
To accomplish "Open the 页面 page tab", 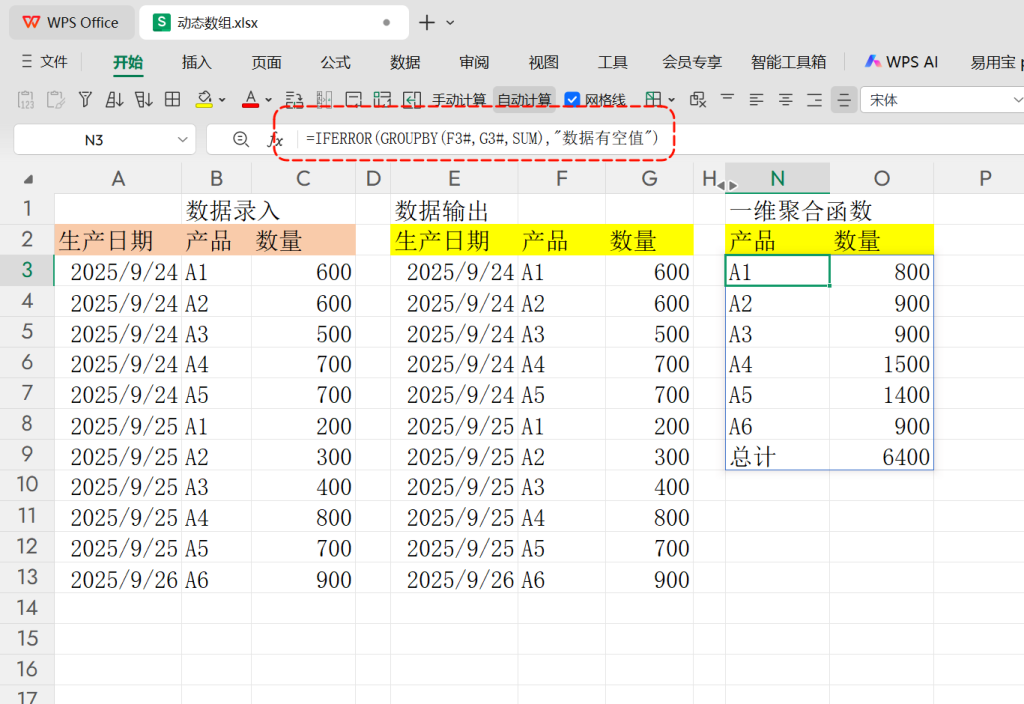I will click(x=266, y=62).
